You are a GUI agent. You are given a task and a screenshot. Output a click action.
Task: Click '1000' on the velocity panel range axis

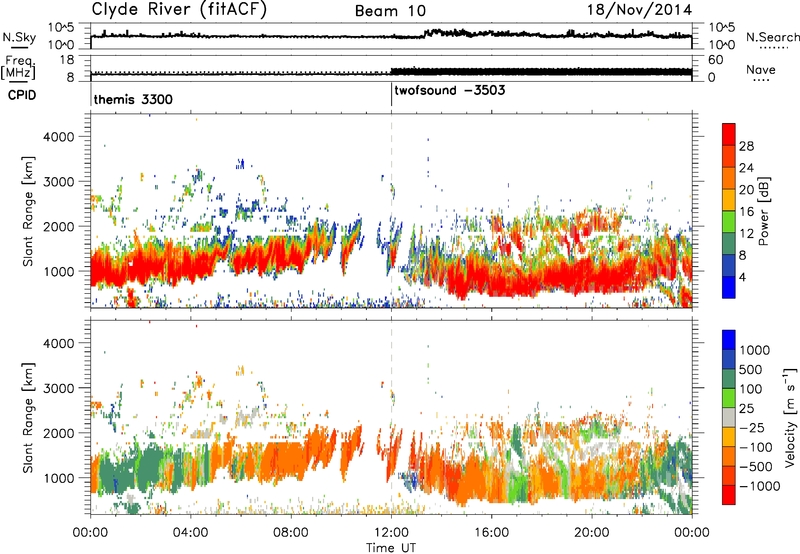pyautogui.click(x=58, y=478)
